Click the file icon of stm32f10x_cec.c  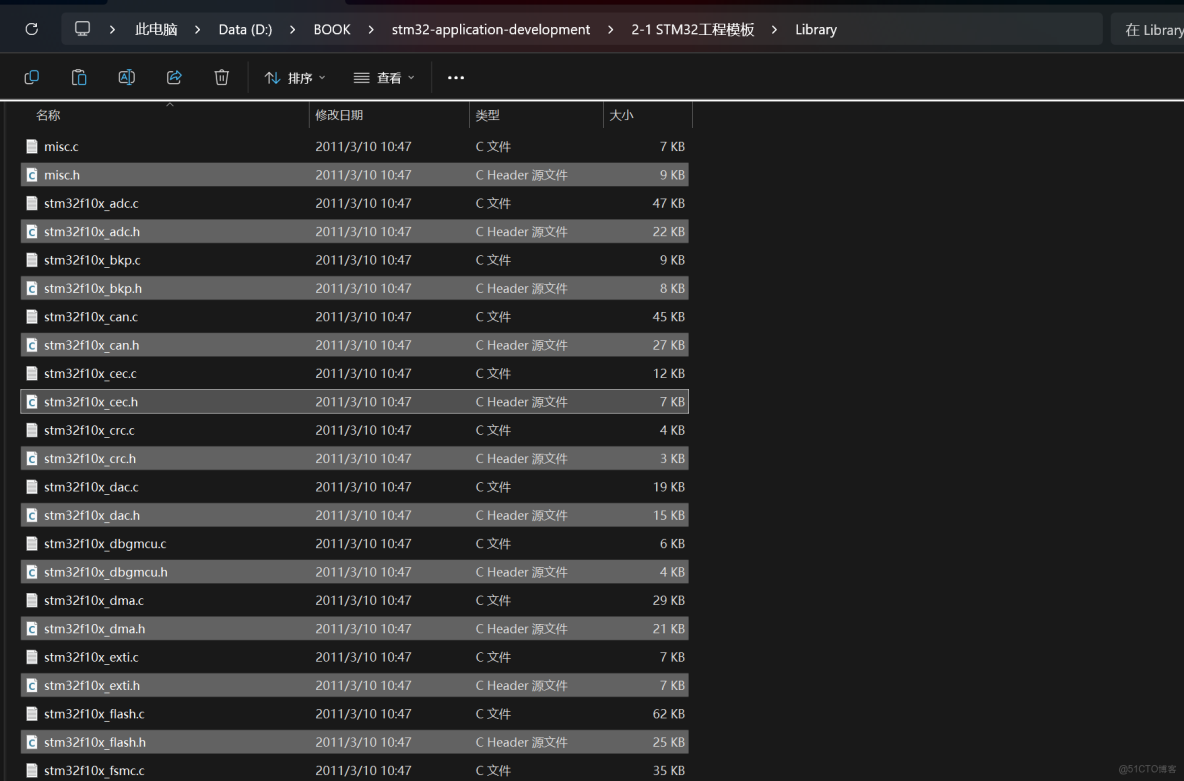point(32,373)
